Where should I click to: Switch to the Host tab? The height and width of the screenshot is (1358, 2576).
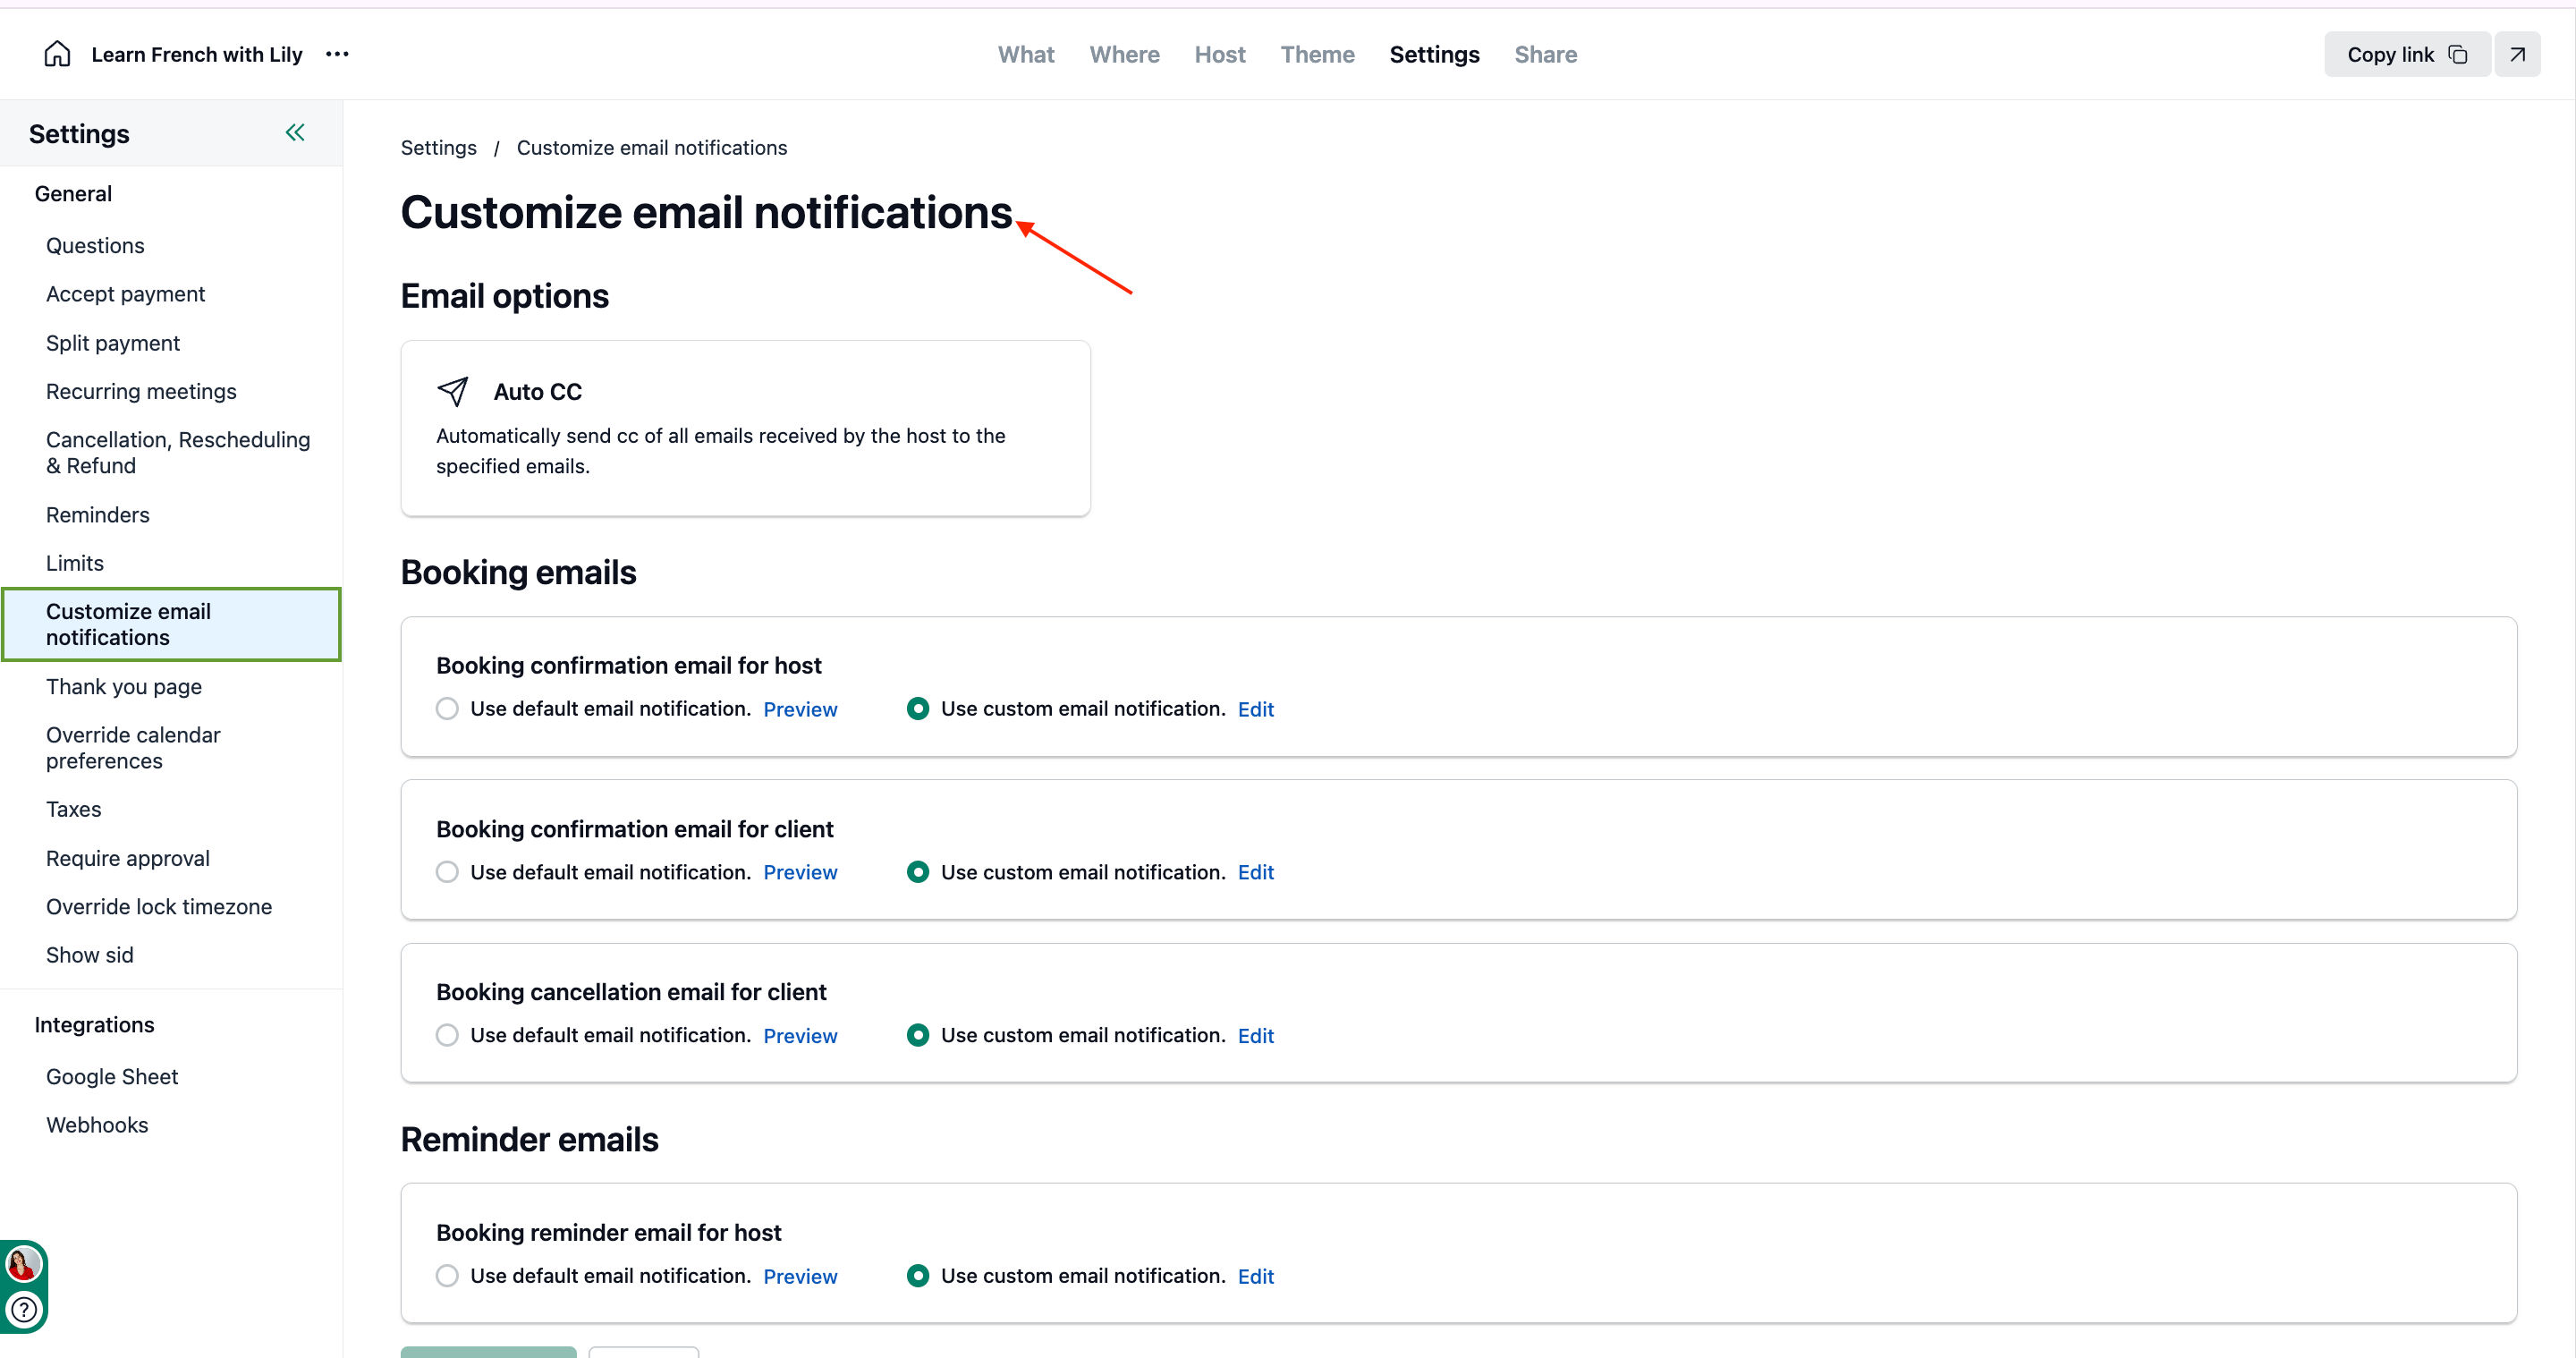(x=1219, y=54)
